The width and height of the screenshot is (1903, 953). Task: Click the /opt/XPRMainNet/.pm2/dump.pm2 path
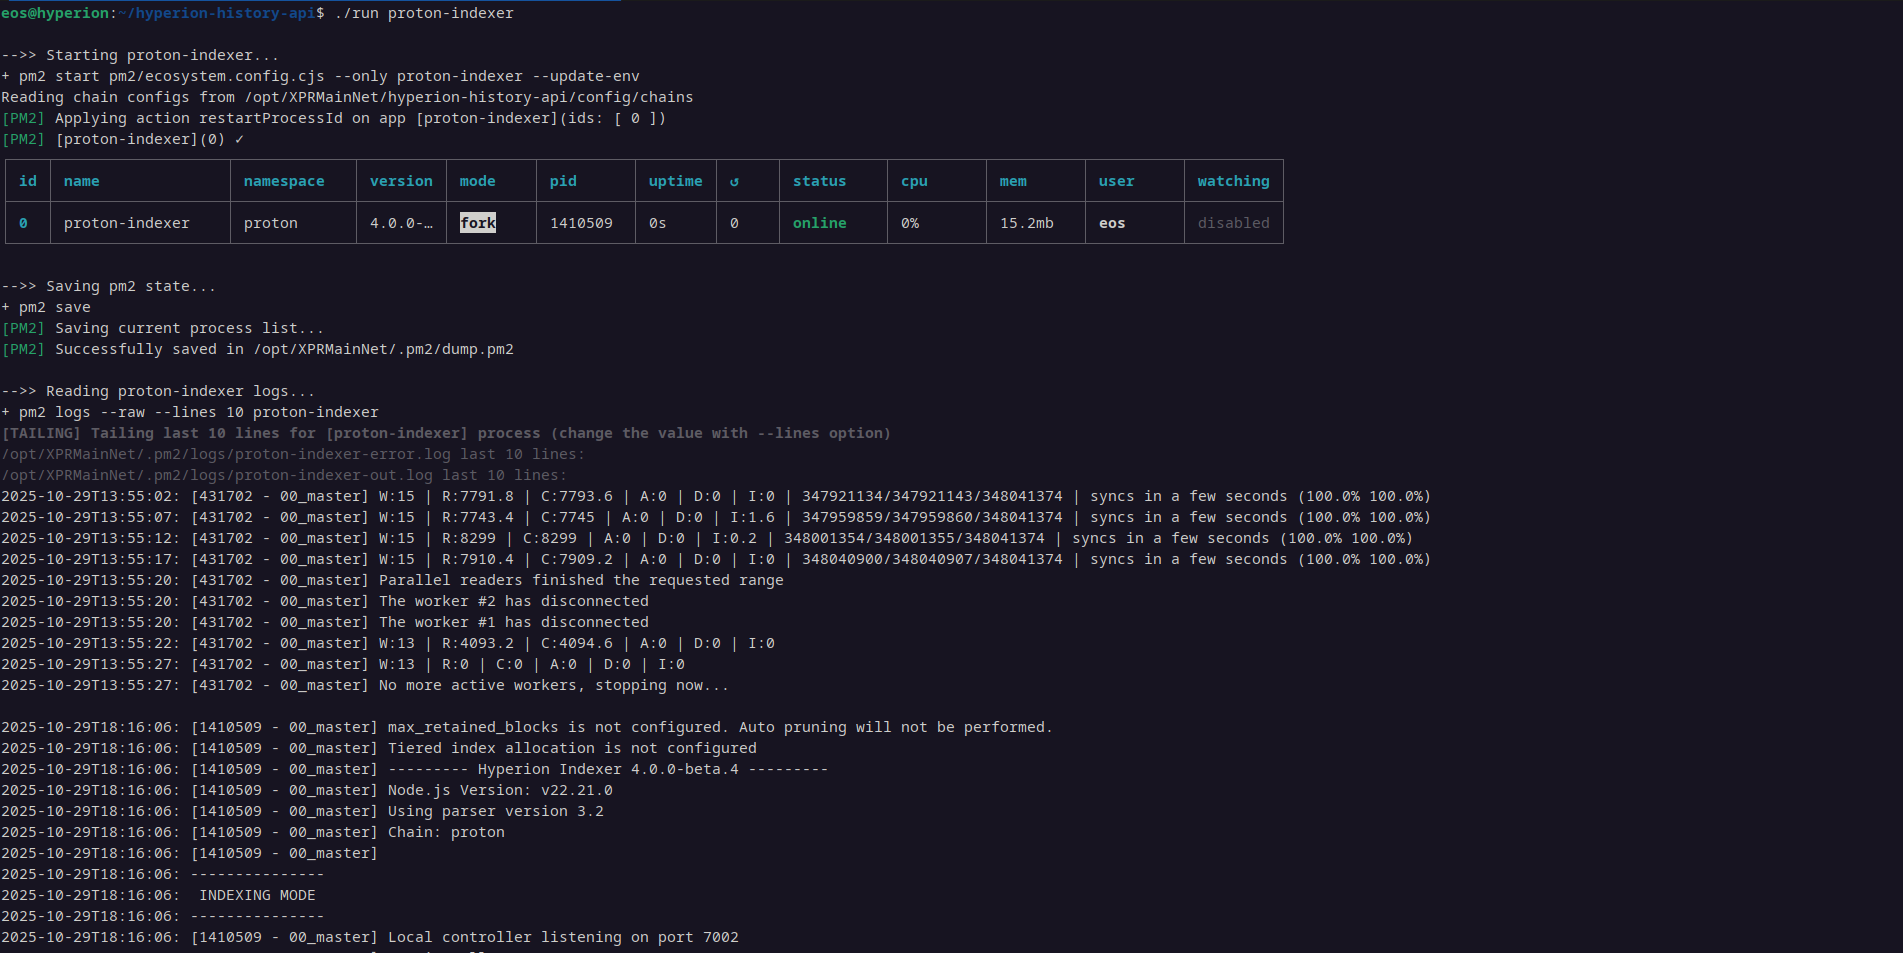(x=383, y=349)
